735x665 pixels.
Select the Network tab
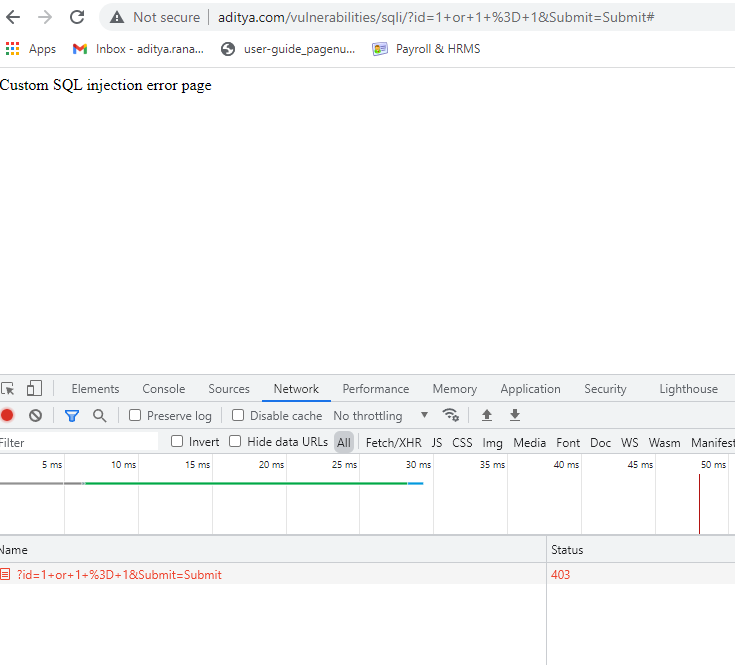point(296,389)
